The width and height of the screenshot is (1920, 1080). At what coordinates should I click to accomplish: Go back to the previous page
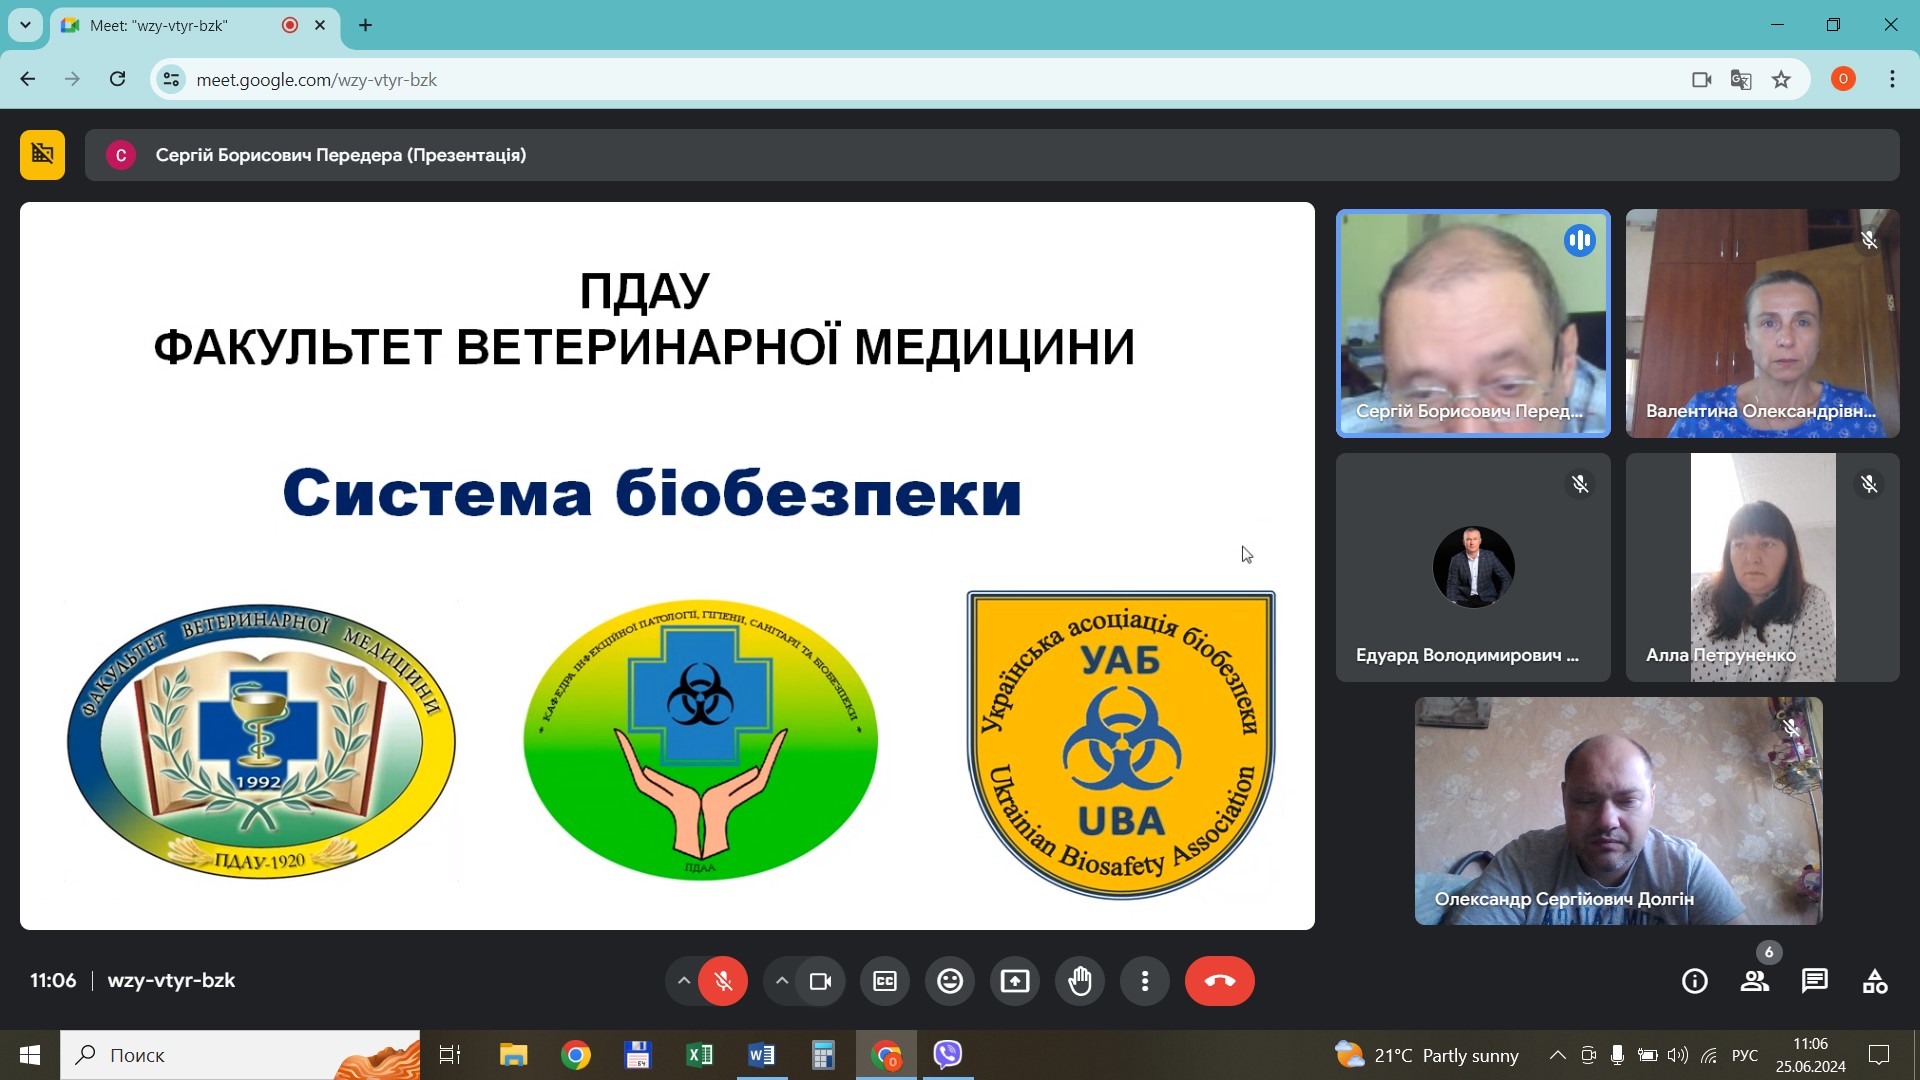click(x=28, y=79)
